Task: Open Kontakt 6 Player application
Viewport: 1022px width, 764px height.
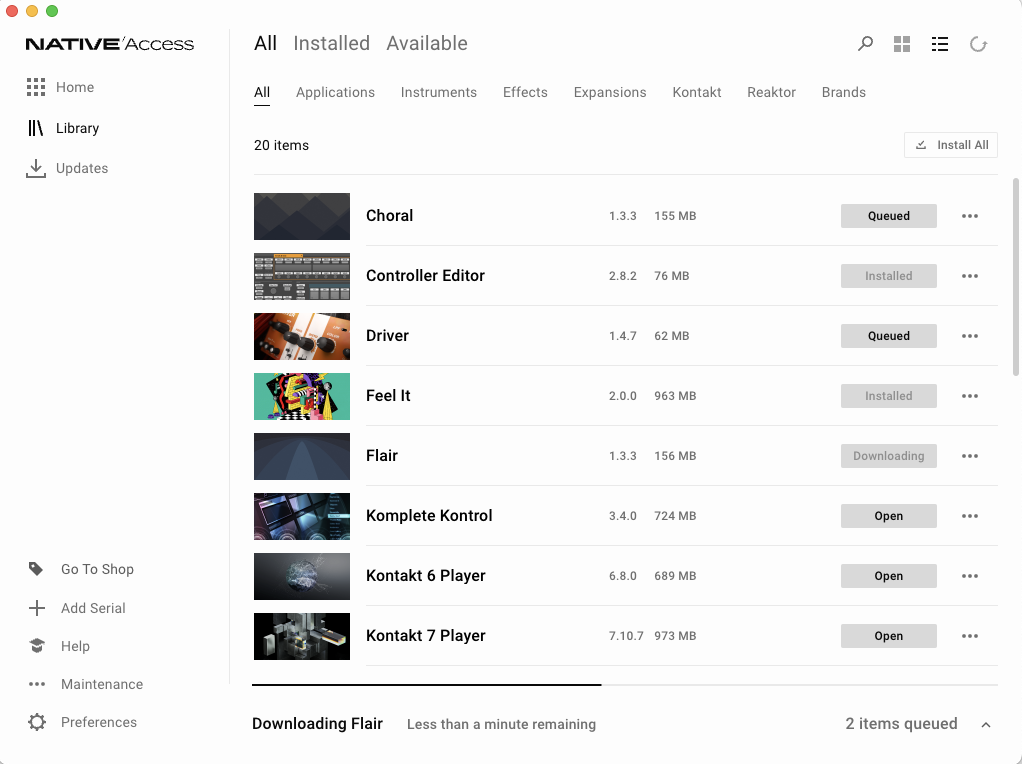Action: 888,576
